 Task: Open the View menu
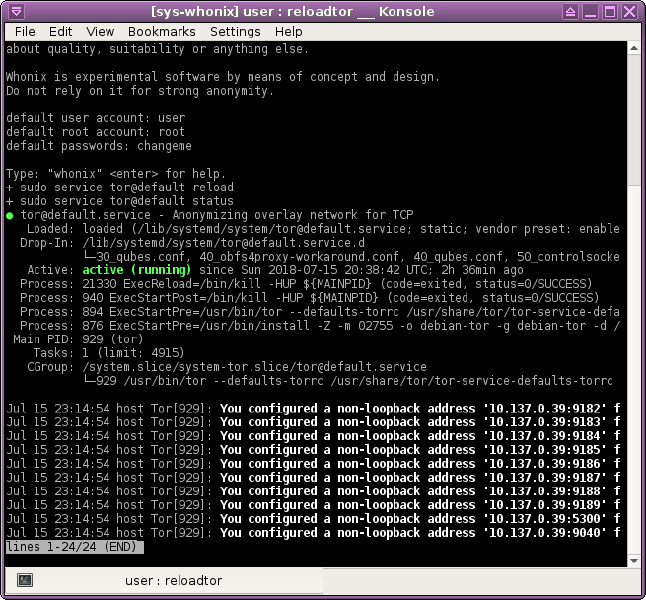pyautogui.click(x=100, y=32)
